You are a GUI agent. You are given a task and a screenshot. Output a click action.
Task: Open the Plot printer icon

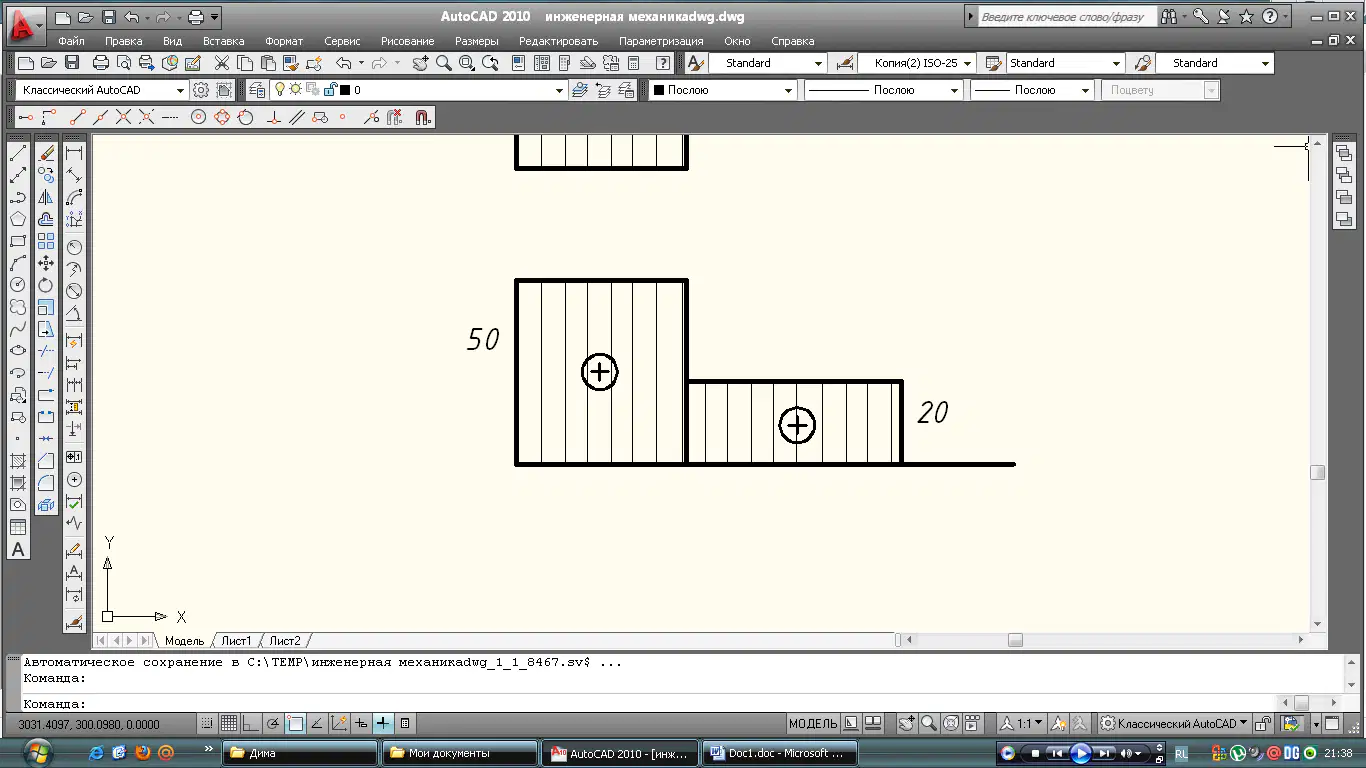pos(100,63)
